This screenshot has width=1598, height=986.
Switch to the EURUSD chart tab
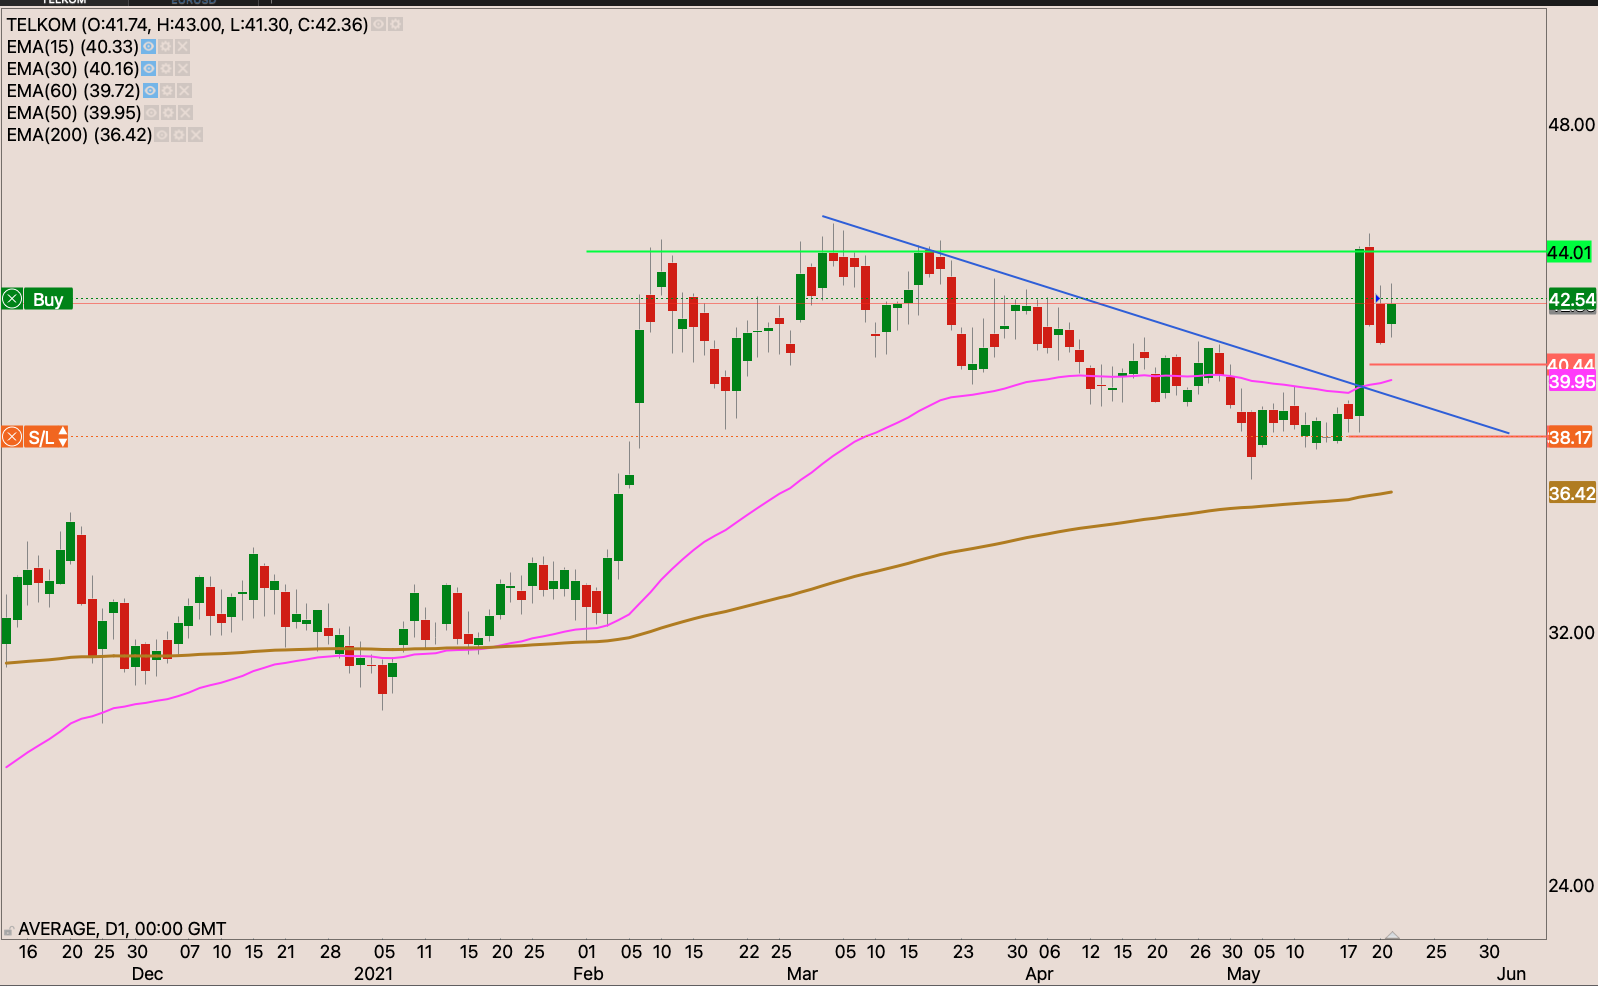[193, 3]
